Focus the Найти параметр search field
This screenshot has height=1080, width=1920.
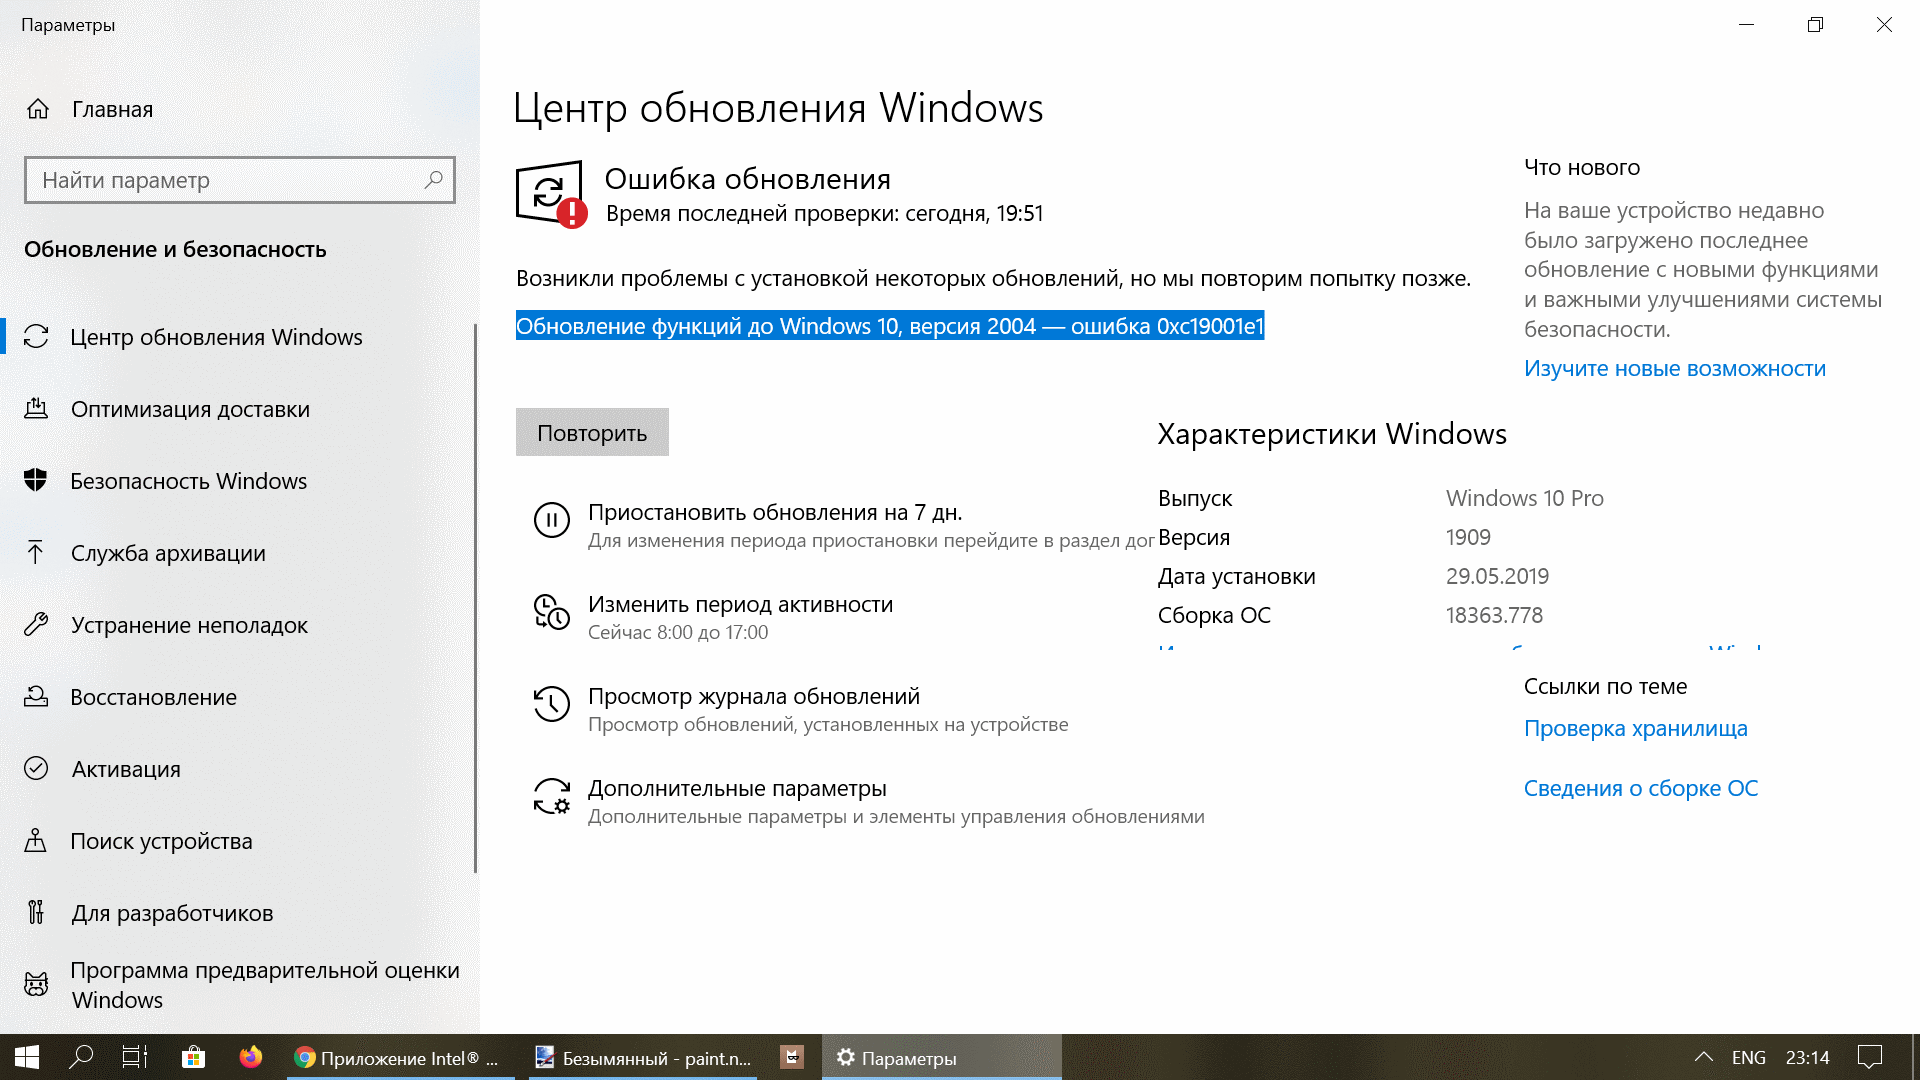coord(240,180)
